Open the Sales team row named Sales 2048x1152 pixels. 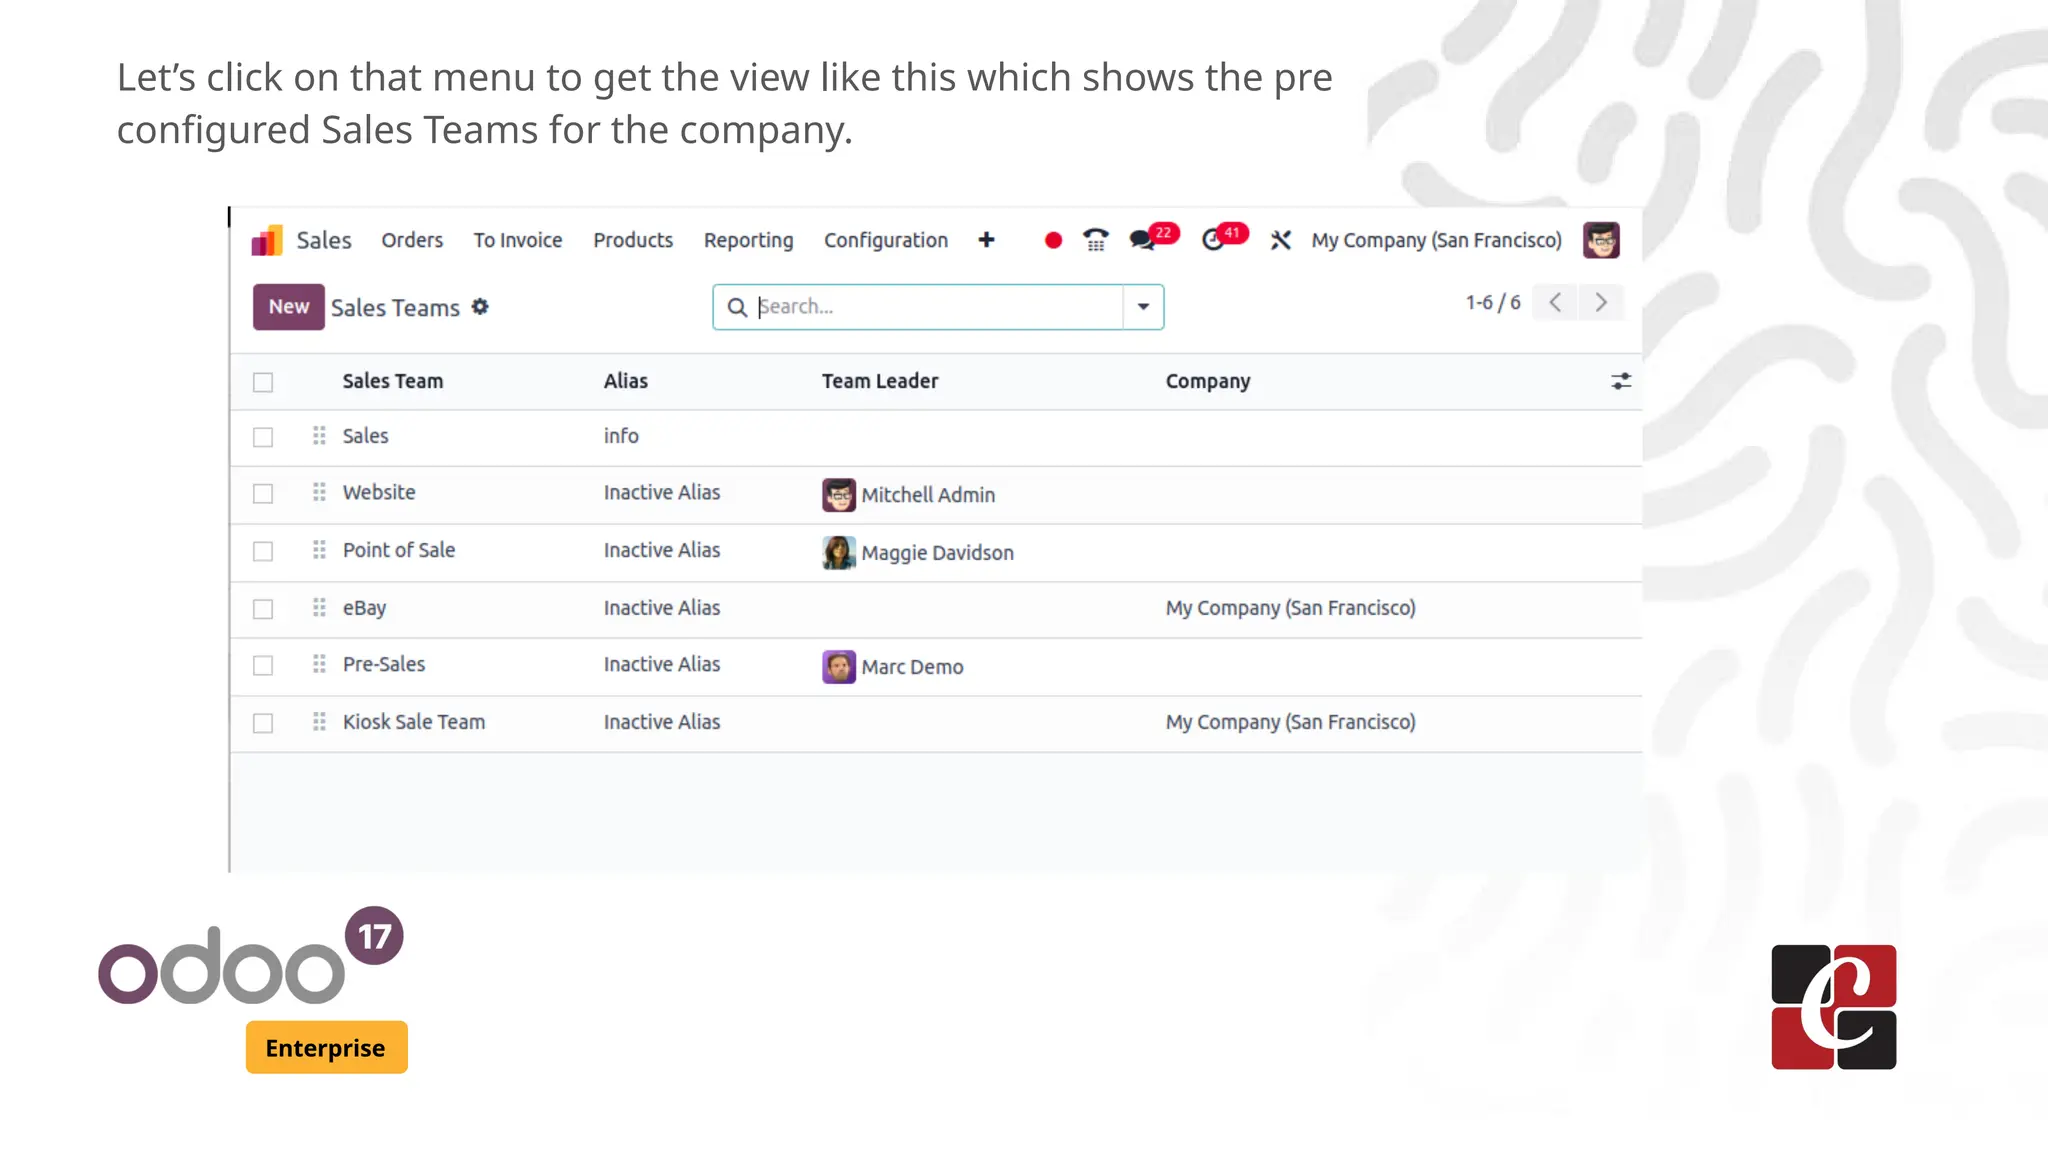(x=365, y=436)
